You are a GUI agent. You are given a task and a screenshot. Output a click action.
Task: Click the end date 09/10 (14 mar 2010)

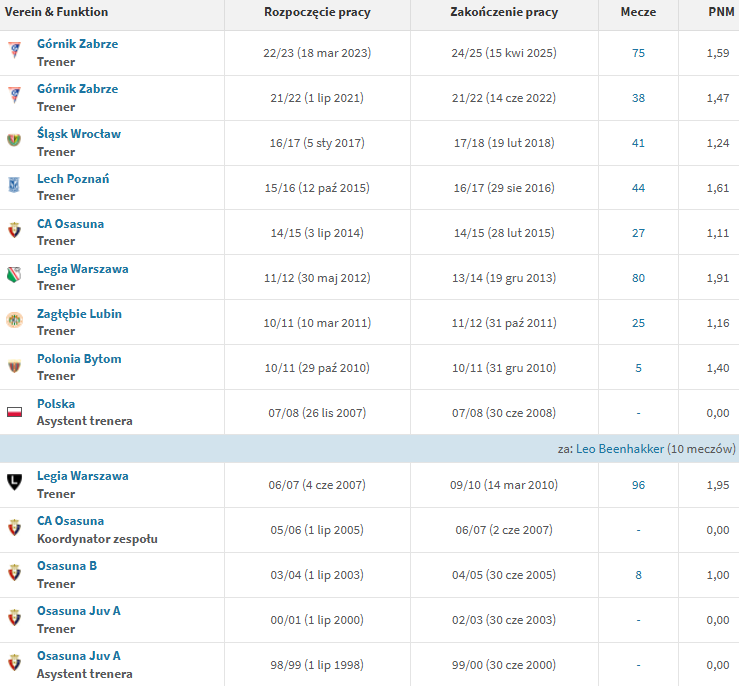click(504, 485)
